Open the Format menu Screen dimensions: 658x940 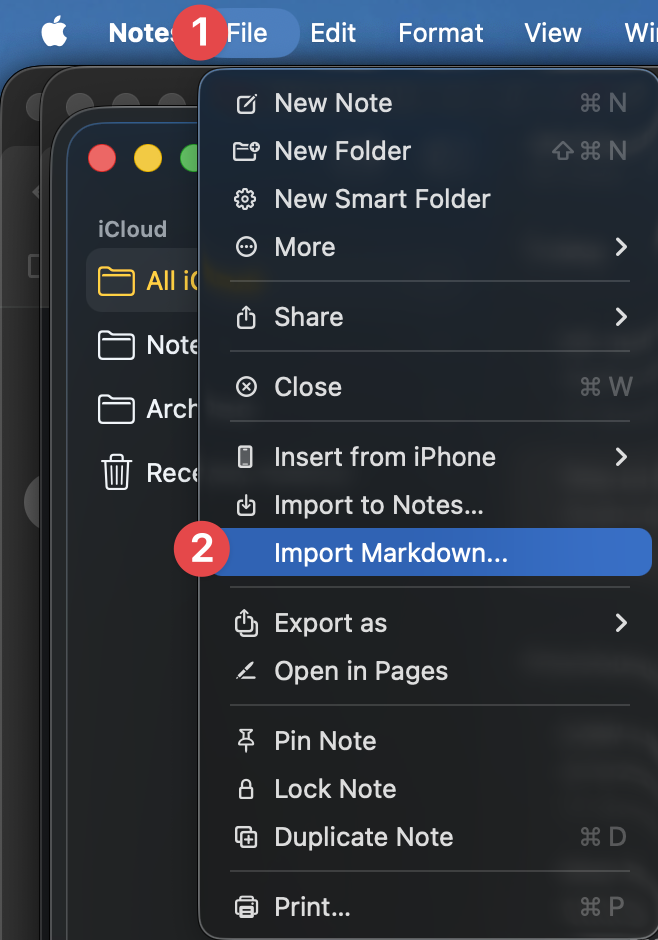[x=440, y=33]
